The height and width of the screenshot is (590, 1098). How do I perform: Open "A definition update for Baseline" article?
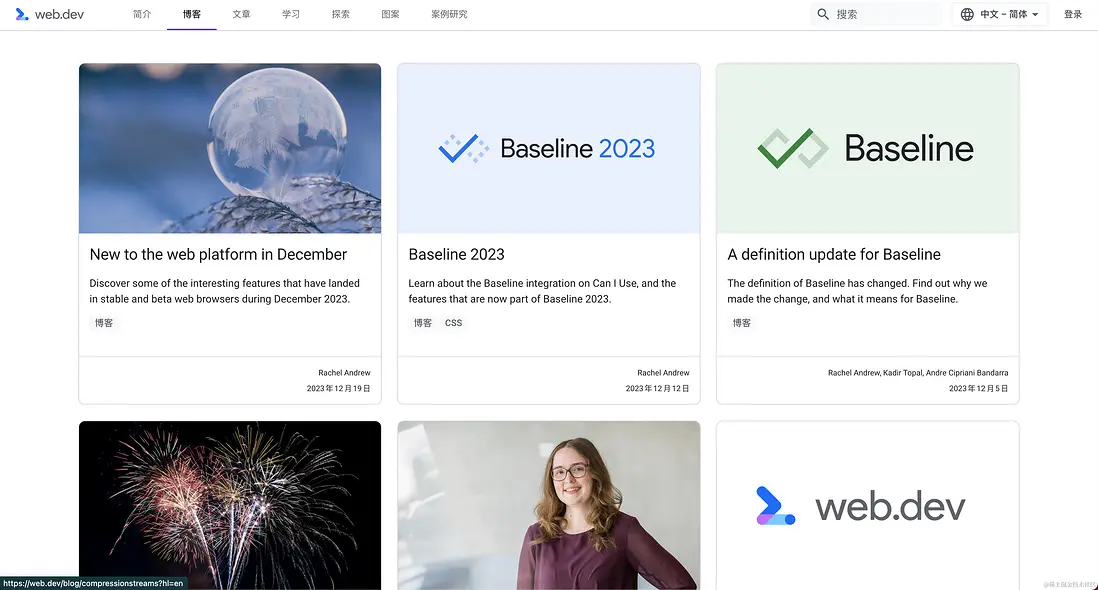coord(834,254)
